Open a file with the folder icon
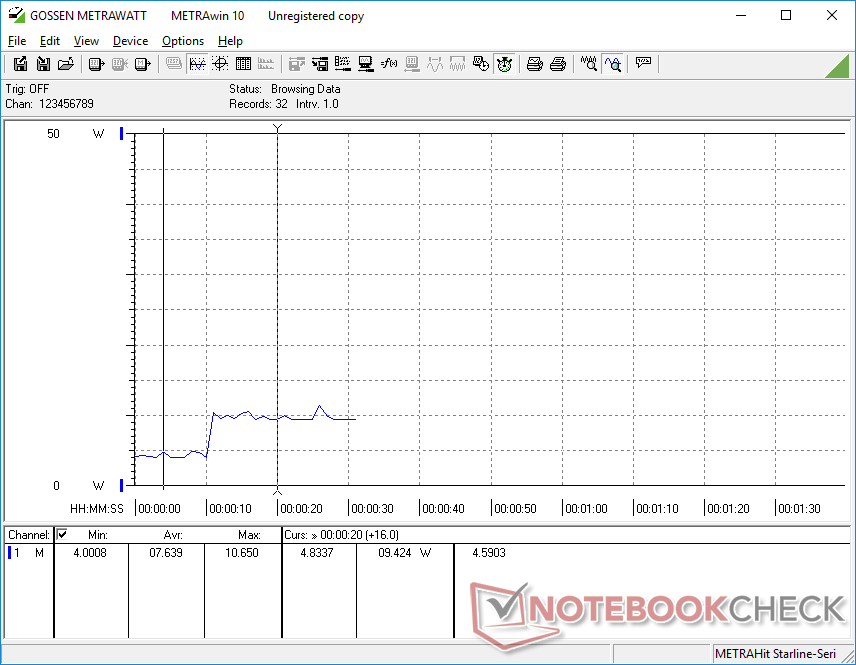The width and height of the screenshot is (856, 665). (x=66, y=64)
